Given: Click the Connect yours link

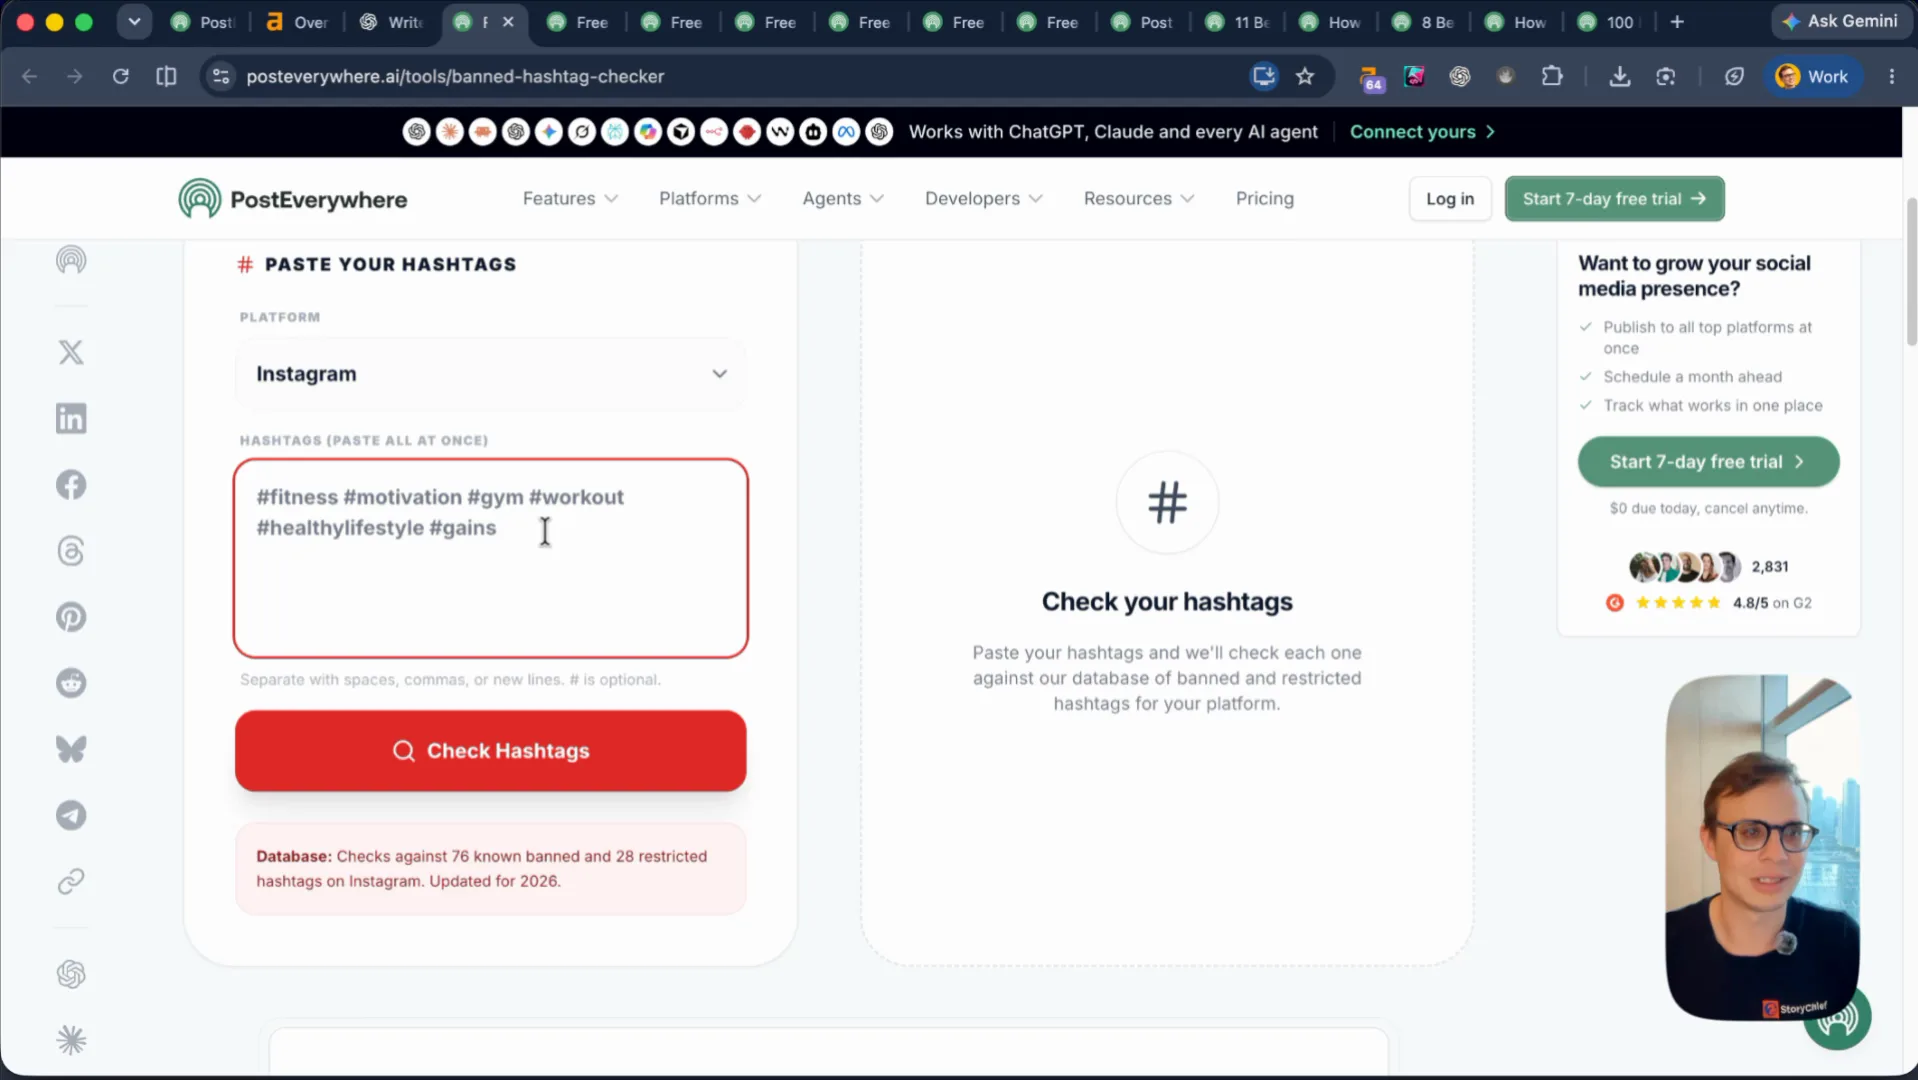Looking at the screenshot, I should [x=1422, y=132].
